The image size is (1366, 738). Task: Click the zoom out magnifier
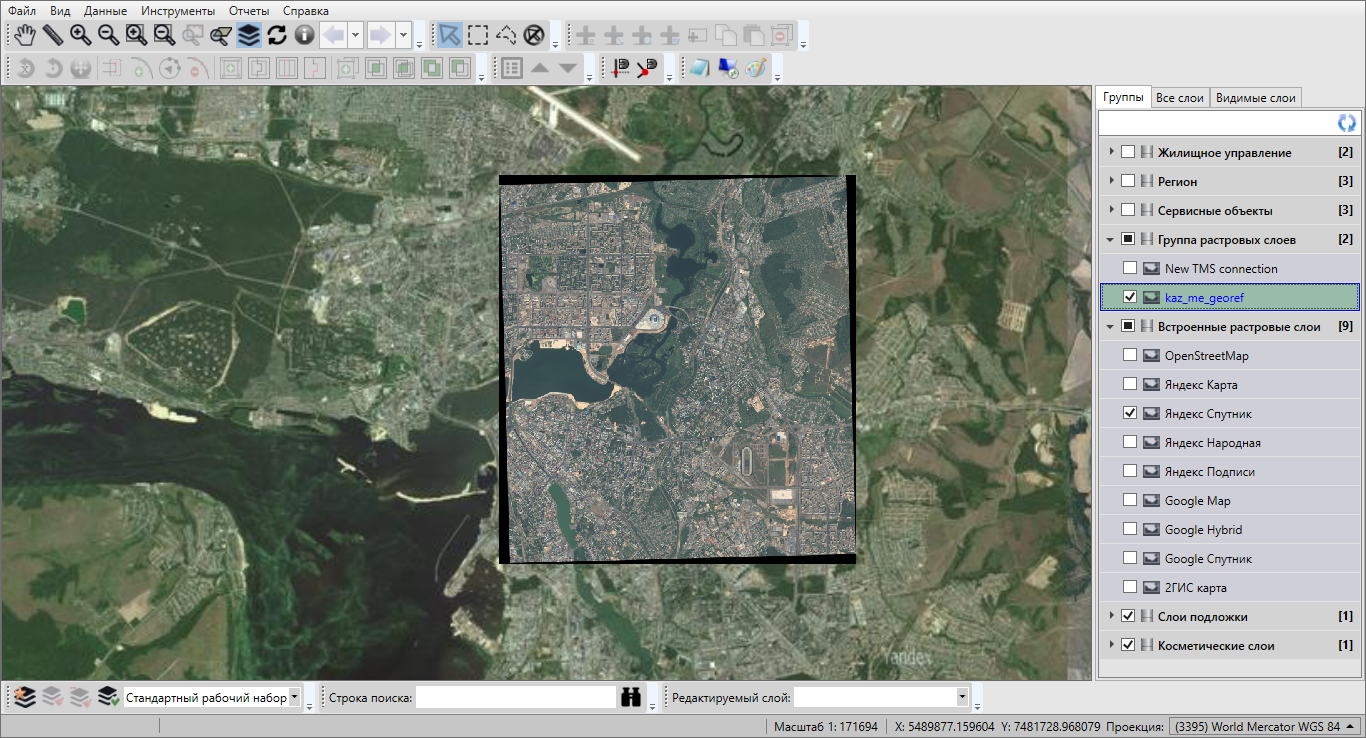coord(108,36)
